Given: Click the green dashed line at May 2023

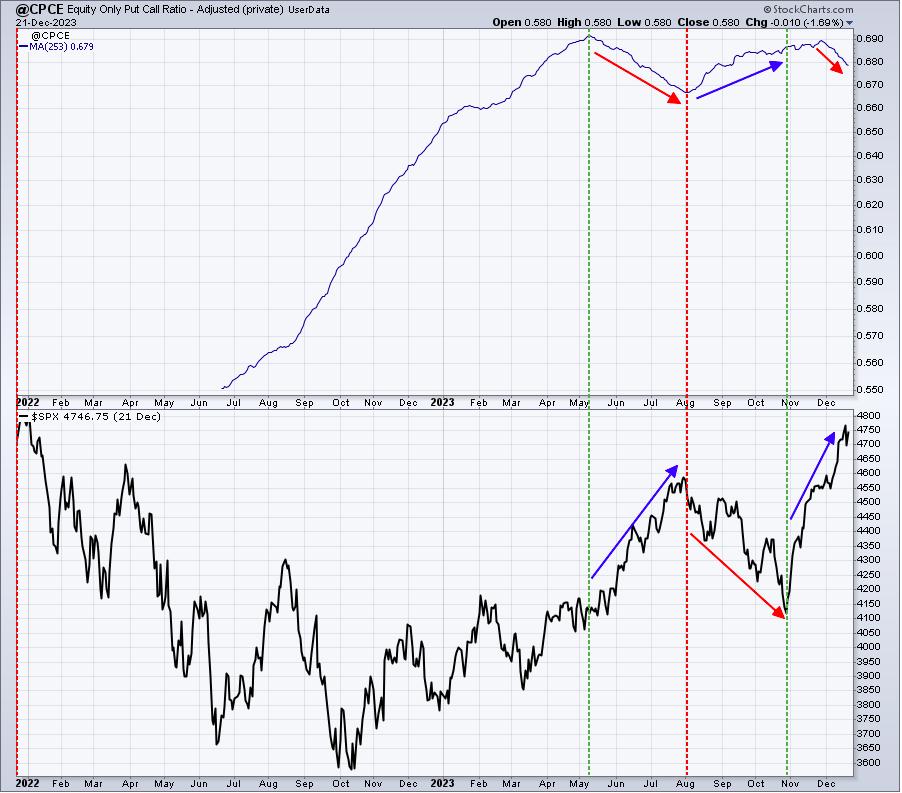Looking at the screenshot, I should [x=589, y=403].
